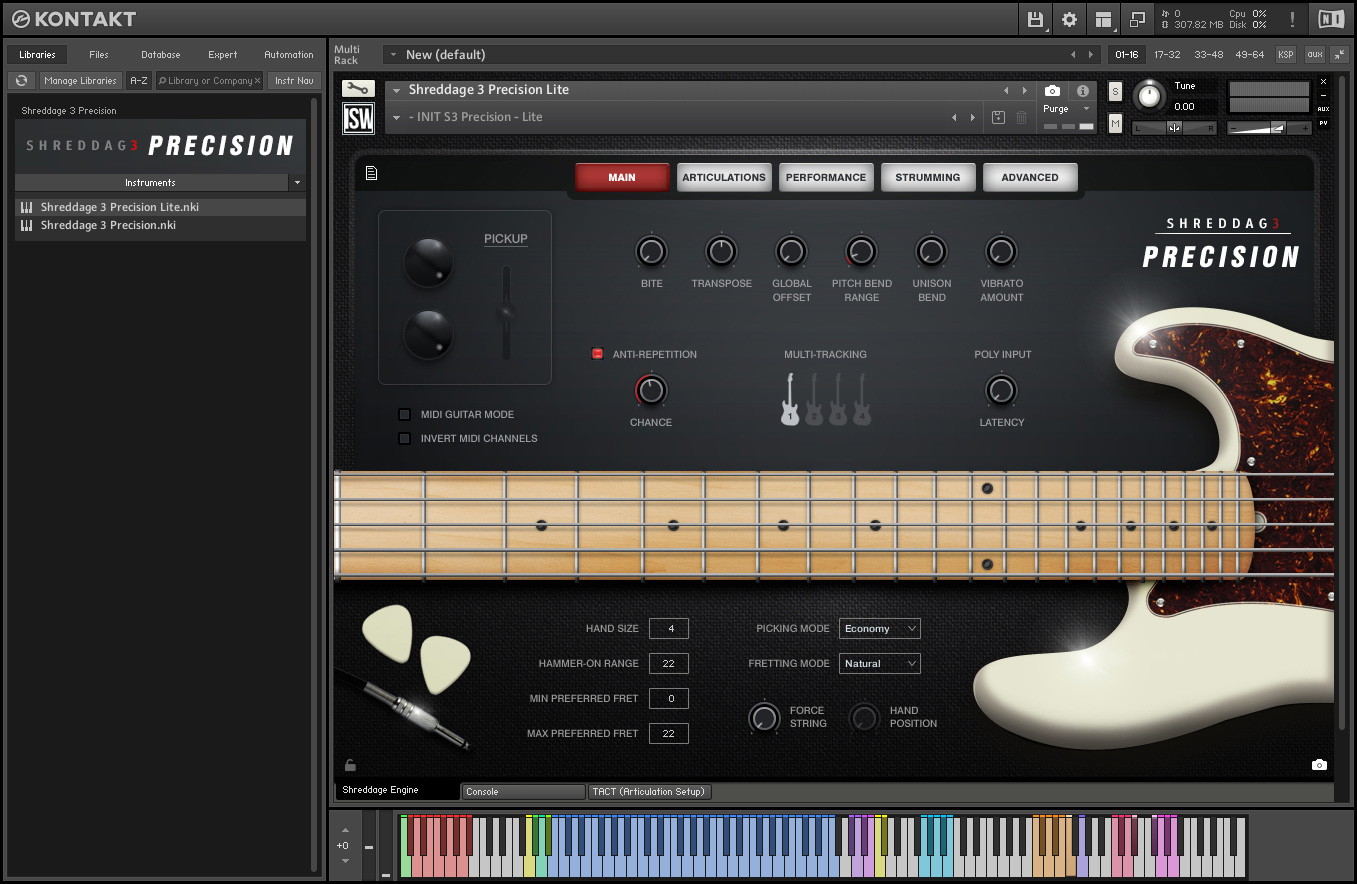Viewport: 1357px width, 884px height.
Task: Adjust the Pickup slider
Action: [x=506, y=313]
